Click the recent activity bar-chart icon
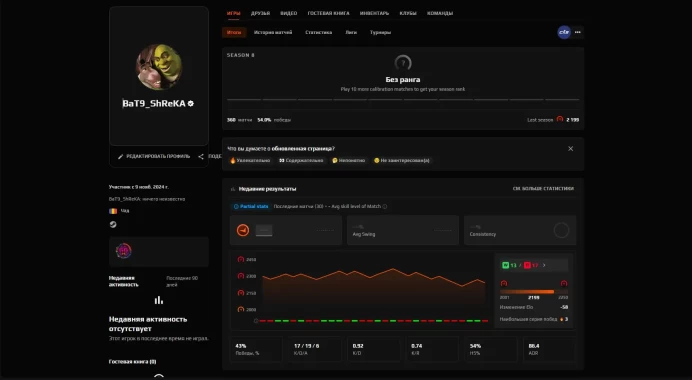692x380 pixels. click(x=159, y=301)
